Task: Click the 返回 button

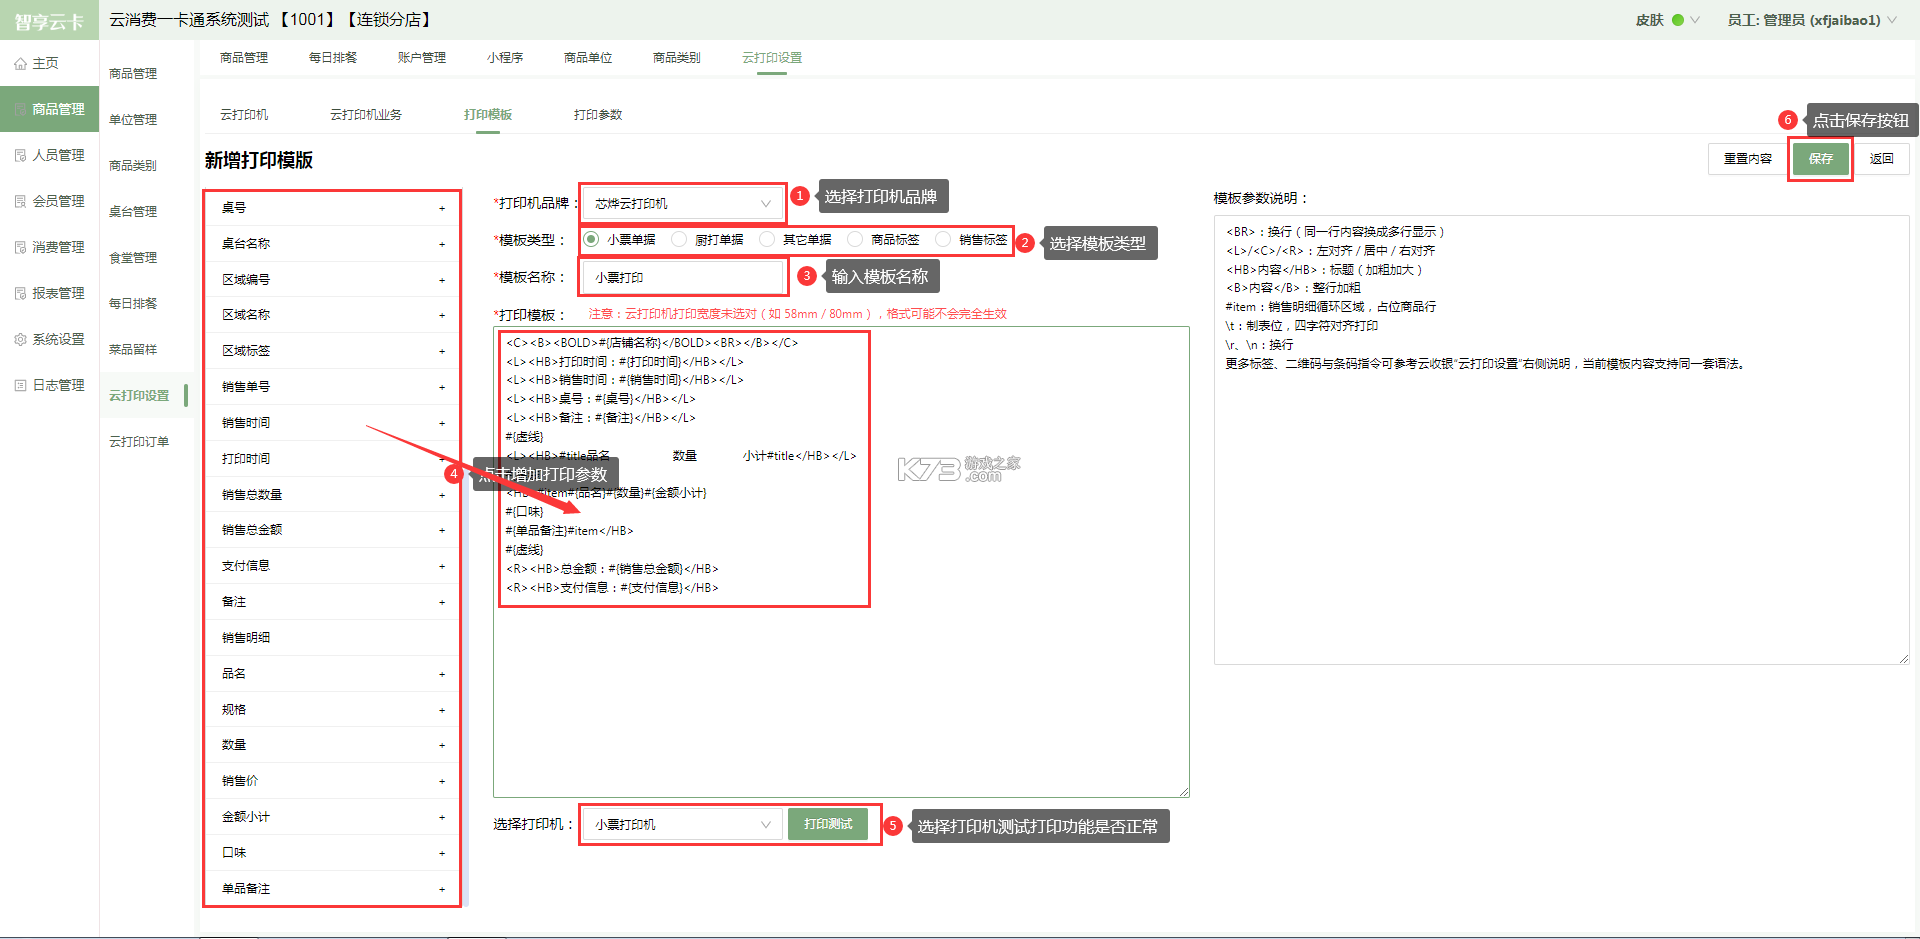Action: pos(1882,159)
